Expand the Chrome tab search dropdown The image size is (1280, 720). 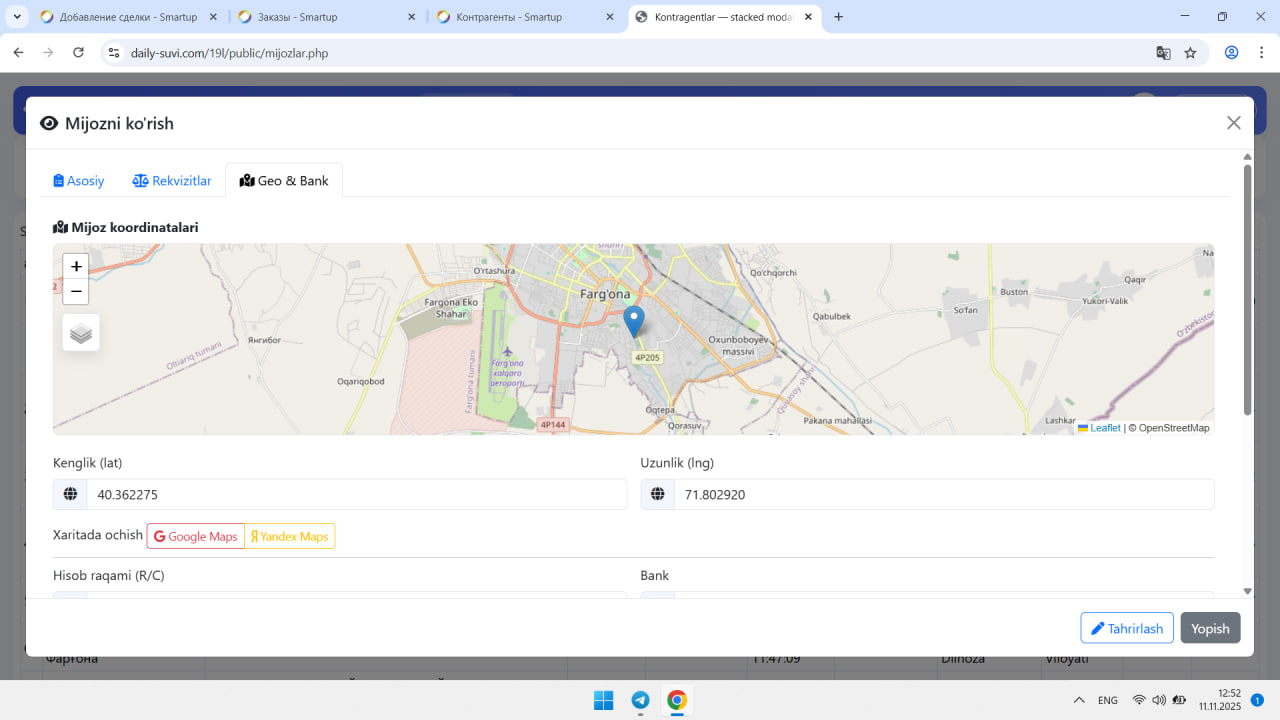[x=17, y=17]
